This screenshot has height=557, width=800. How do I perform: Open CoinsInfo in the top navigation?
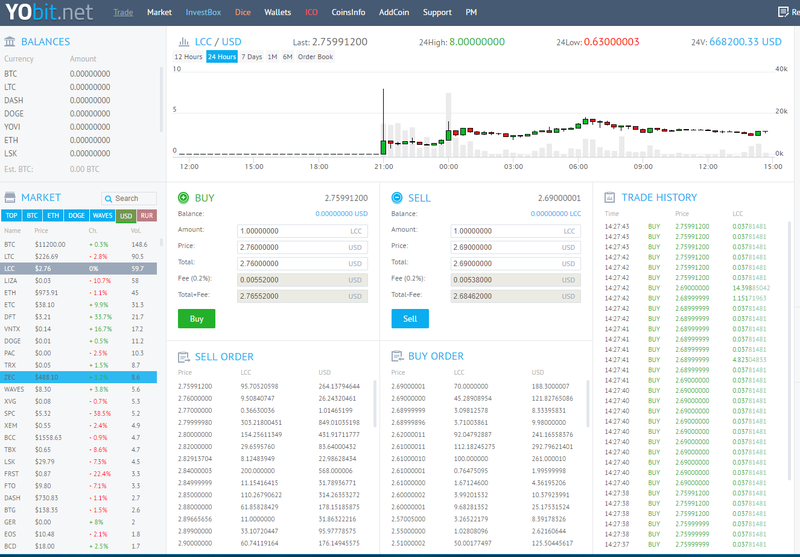tap(348, 12)
